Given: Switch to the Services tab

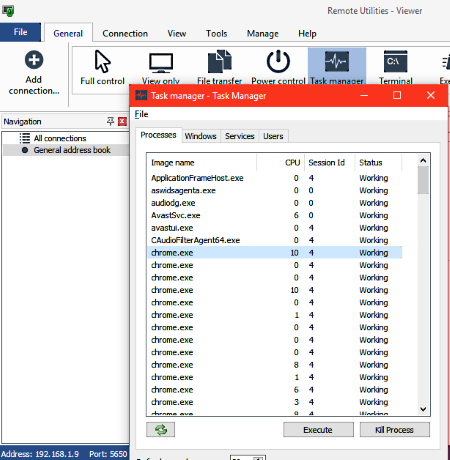Looking at the screenshot, I should click(239, 136).
